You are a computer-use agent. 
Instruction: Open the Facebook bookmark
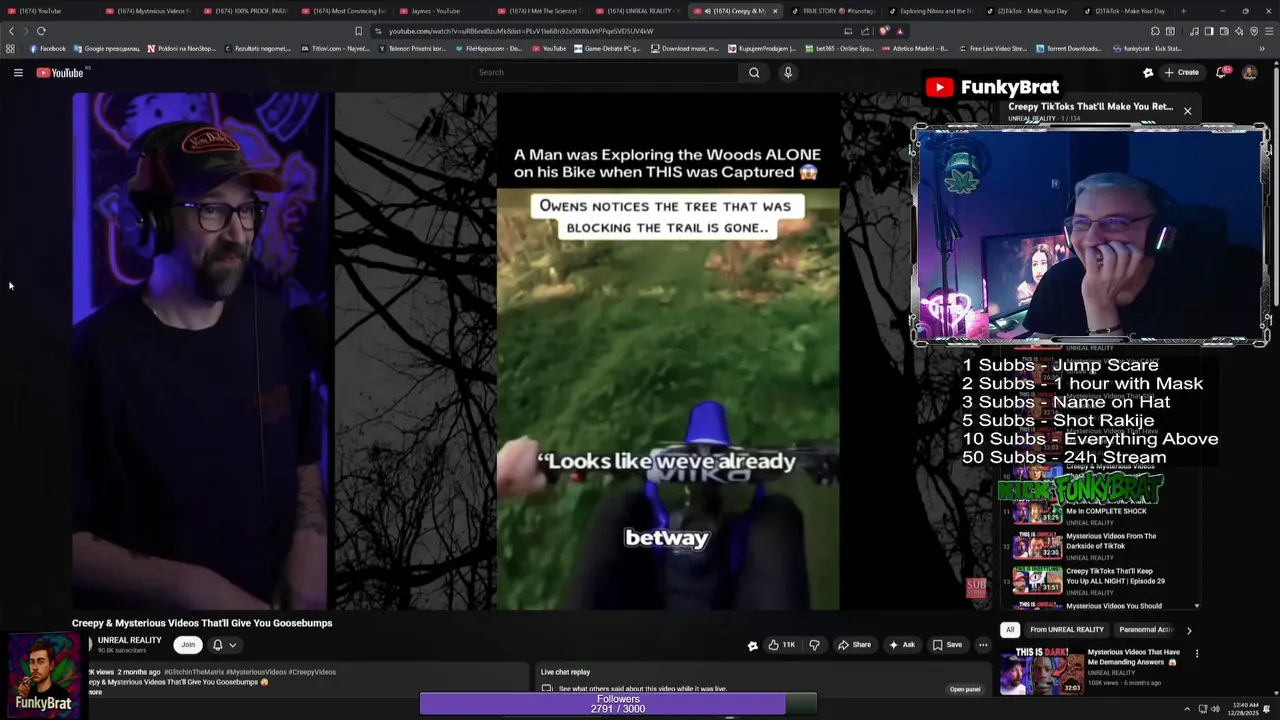(47, 48)
